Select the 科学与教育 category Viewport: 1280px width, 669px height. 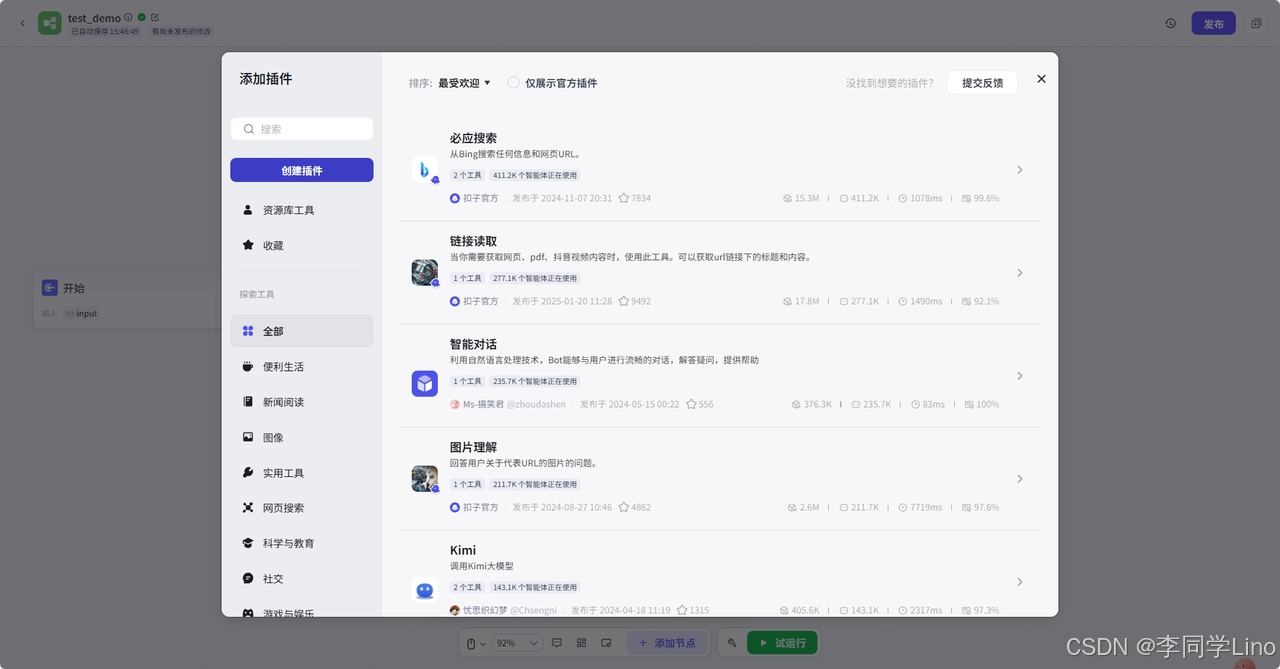click(302, 543)
